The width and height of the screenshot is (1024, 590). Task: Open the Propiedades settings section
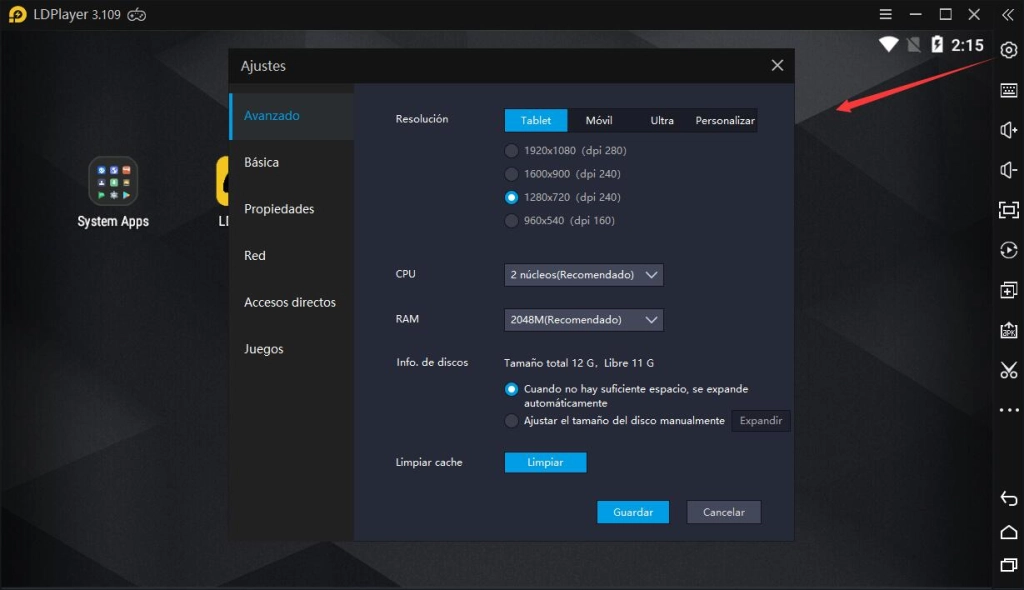(292, 209)
